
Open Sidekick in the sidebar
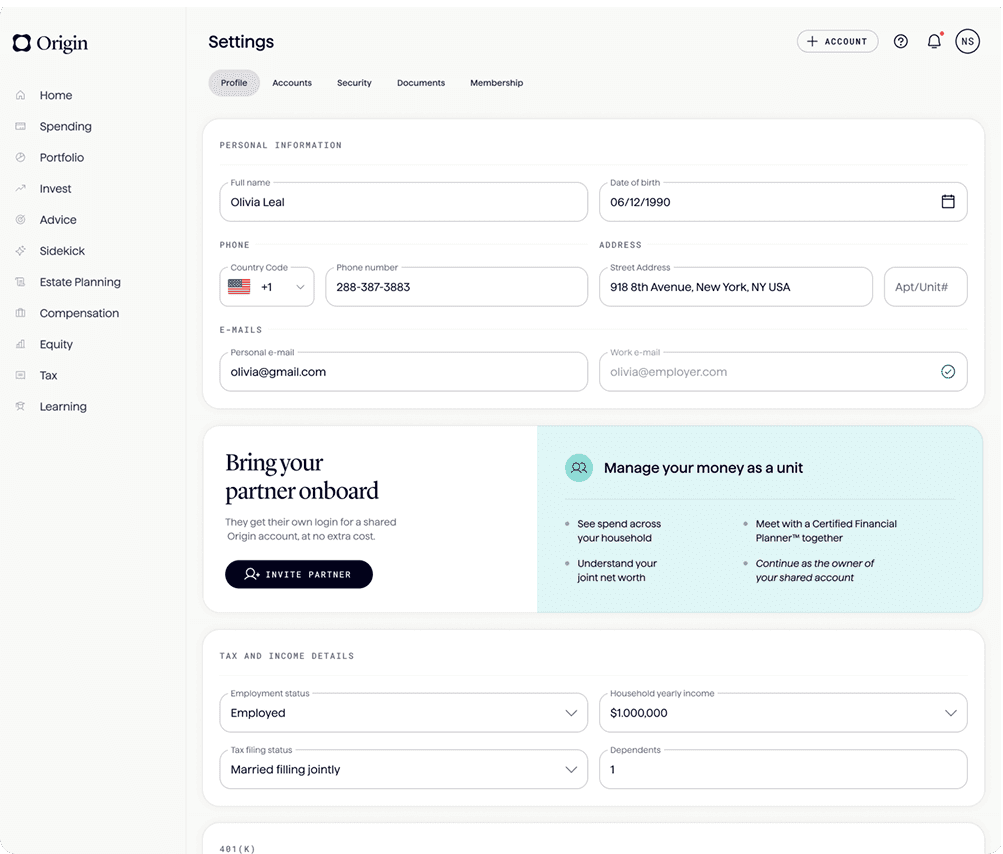[62, 251]
